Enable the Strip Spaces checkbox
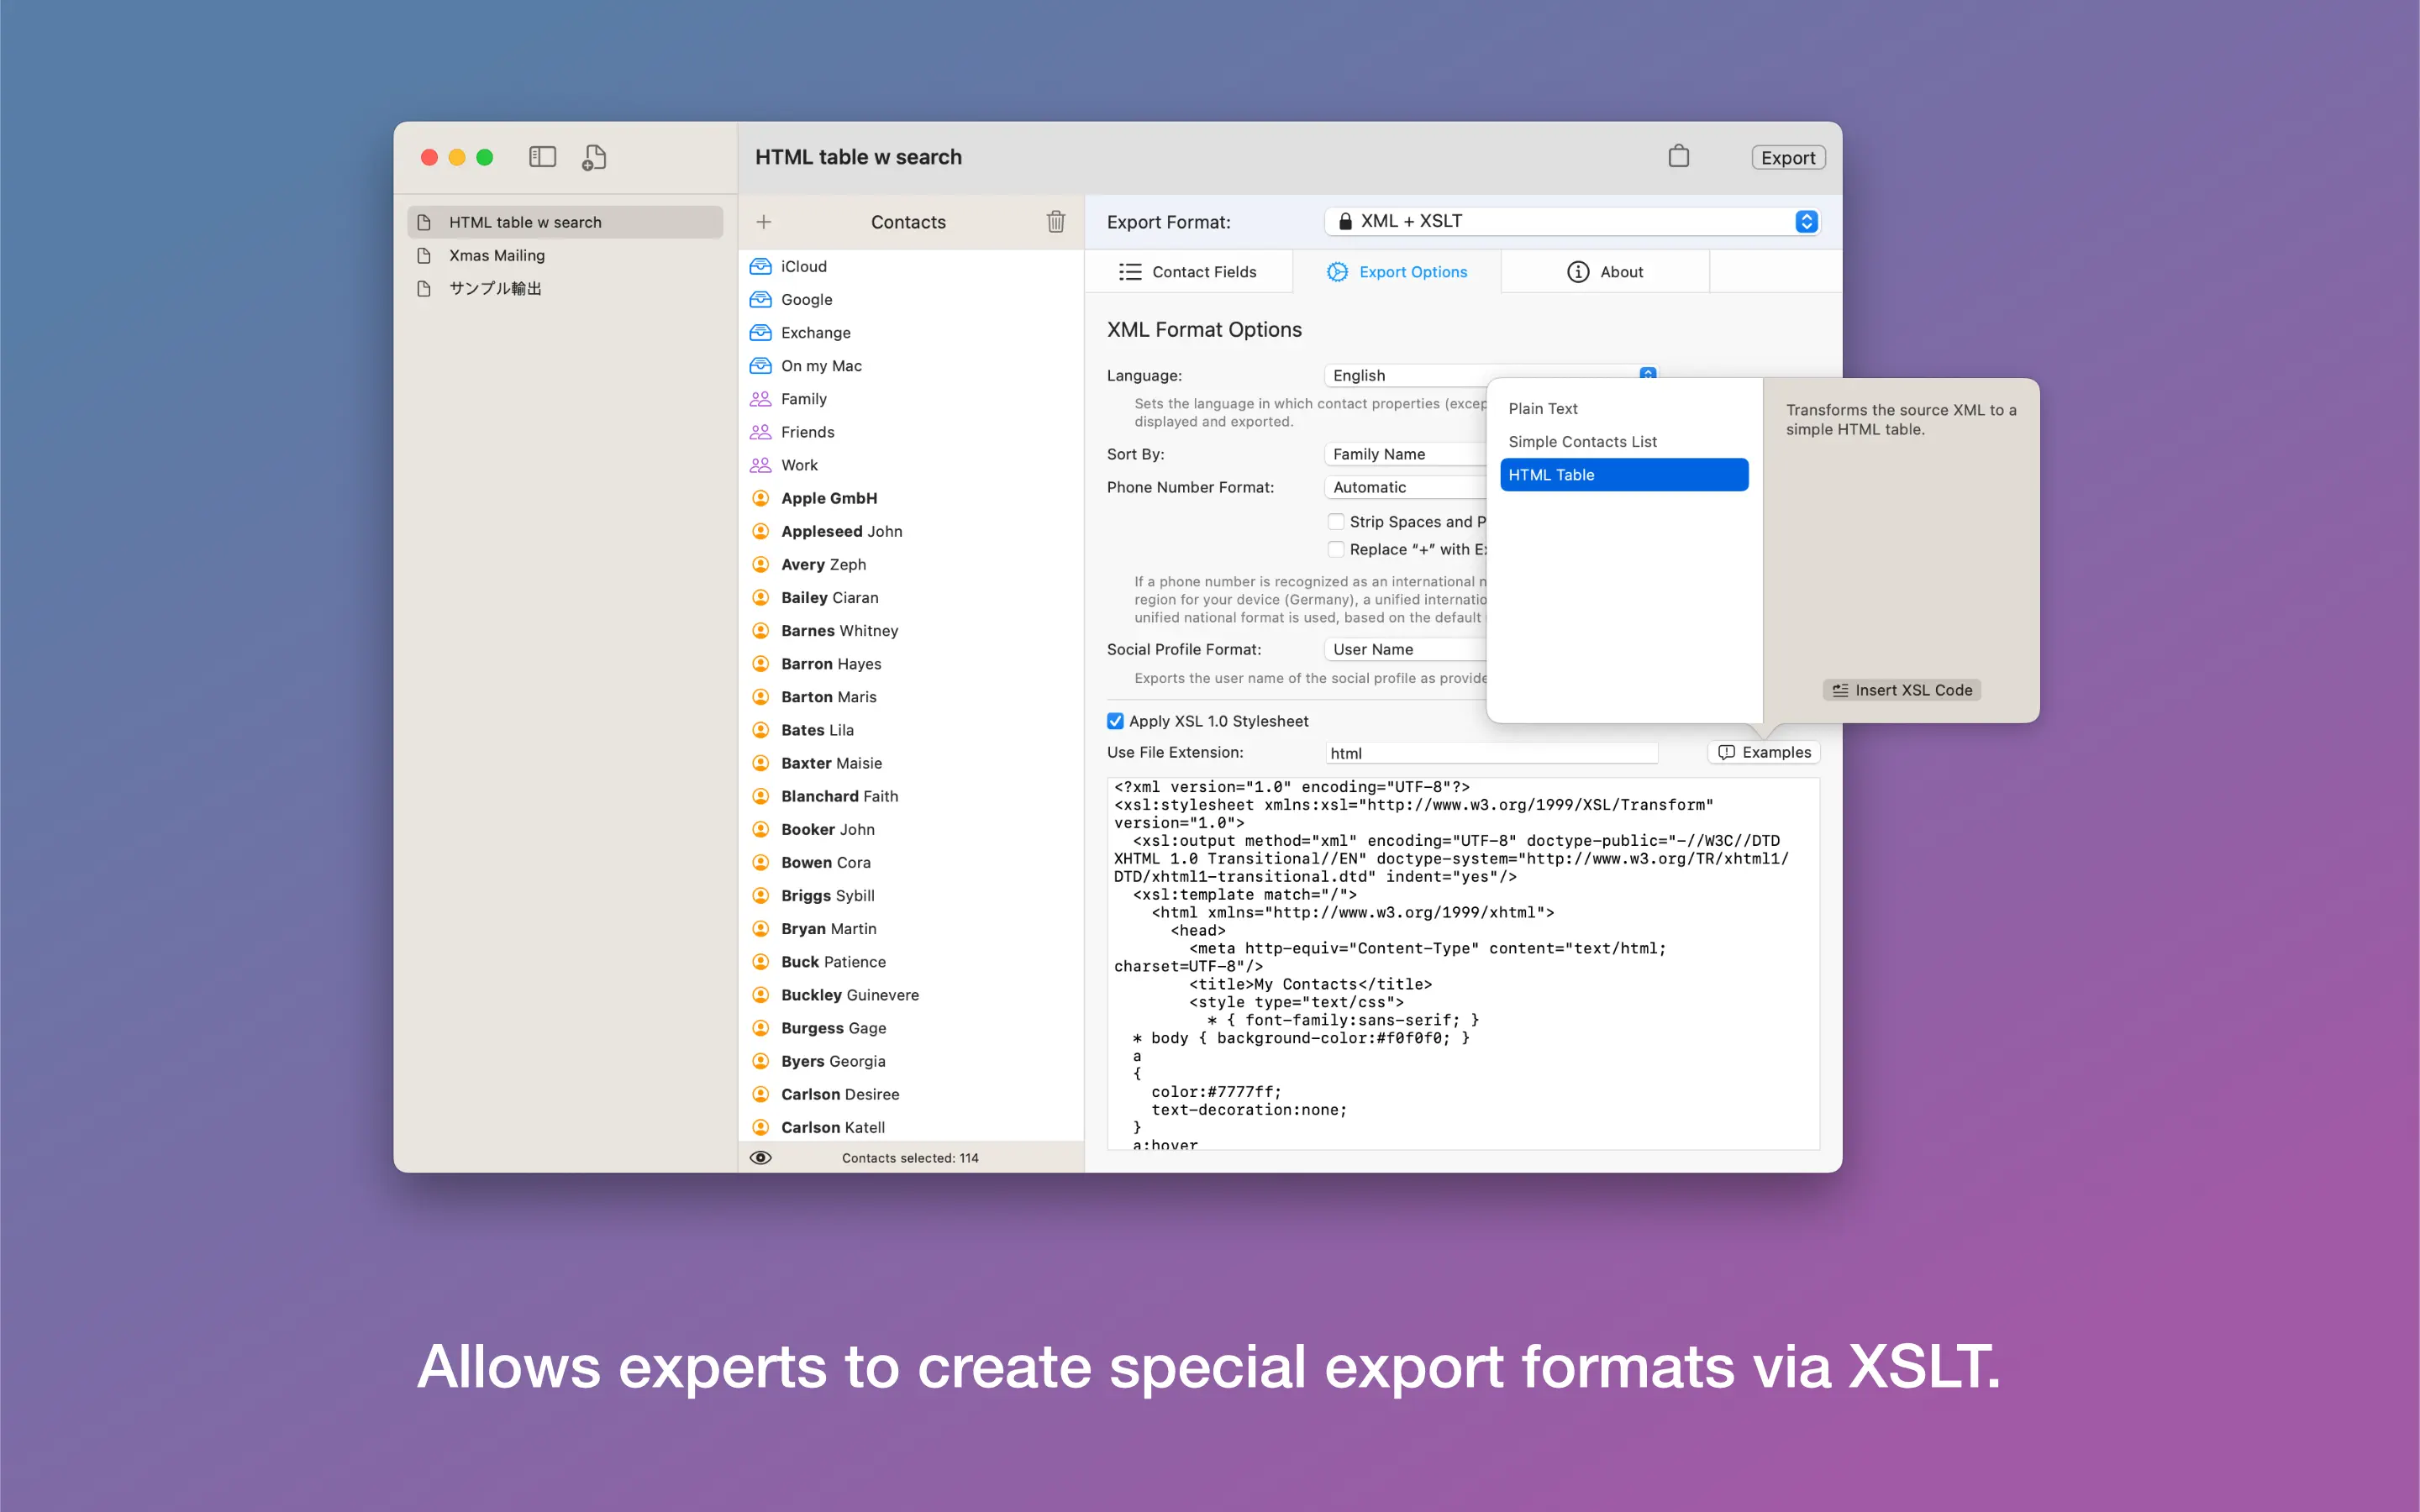2420x1512 pixels. [x=1336, y=522]
